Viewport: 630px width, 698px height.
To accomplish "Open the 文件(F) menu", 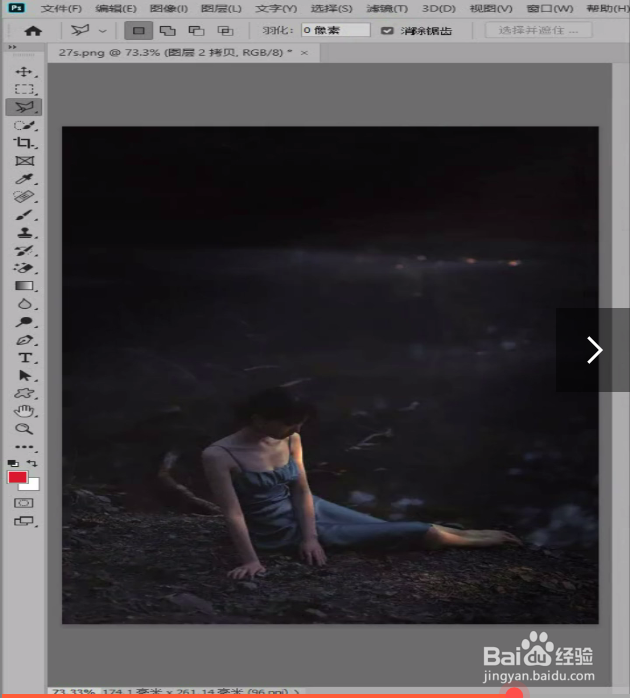I will (x=61, y=8).
